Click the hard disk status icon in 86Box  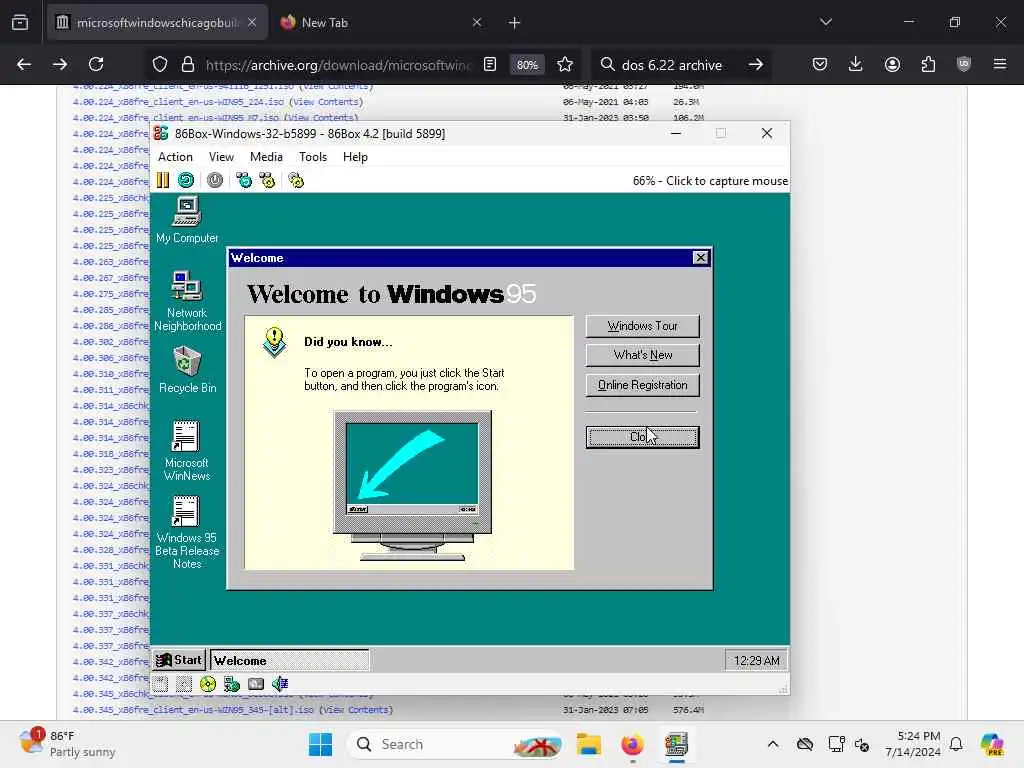pyautogui.click(x=256, y=684)
